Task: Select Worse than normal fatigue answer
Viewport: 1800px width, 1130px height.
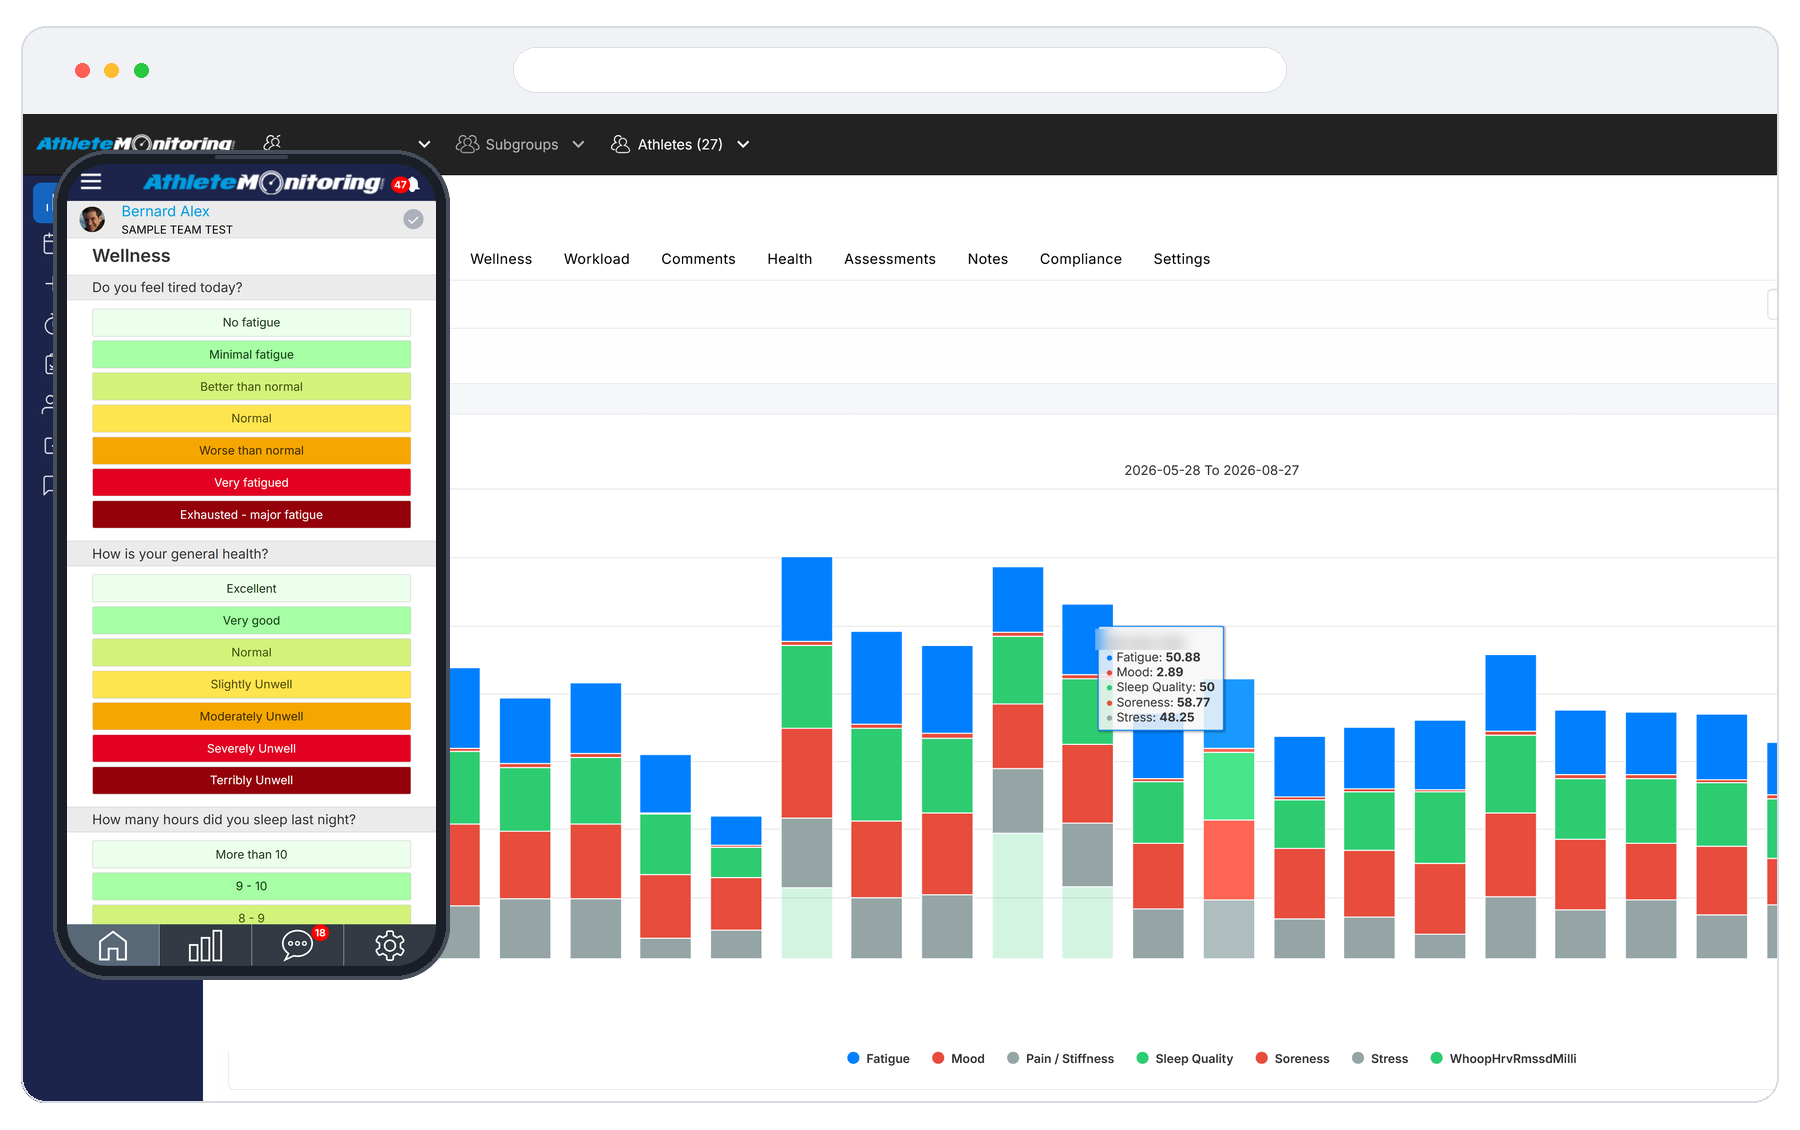Action: (251, 450)
